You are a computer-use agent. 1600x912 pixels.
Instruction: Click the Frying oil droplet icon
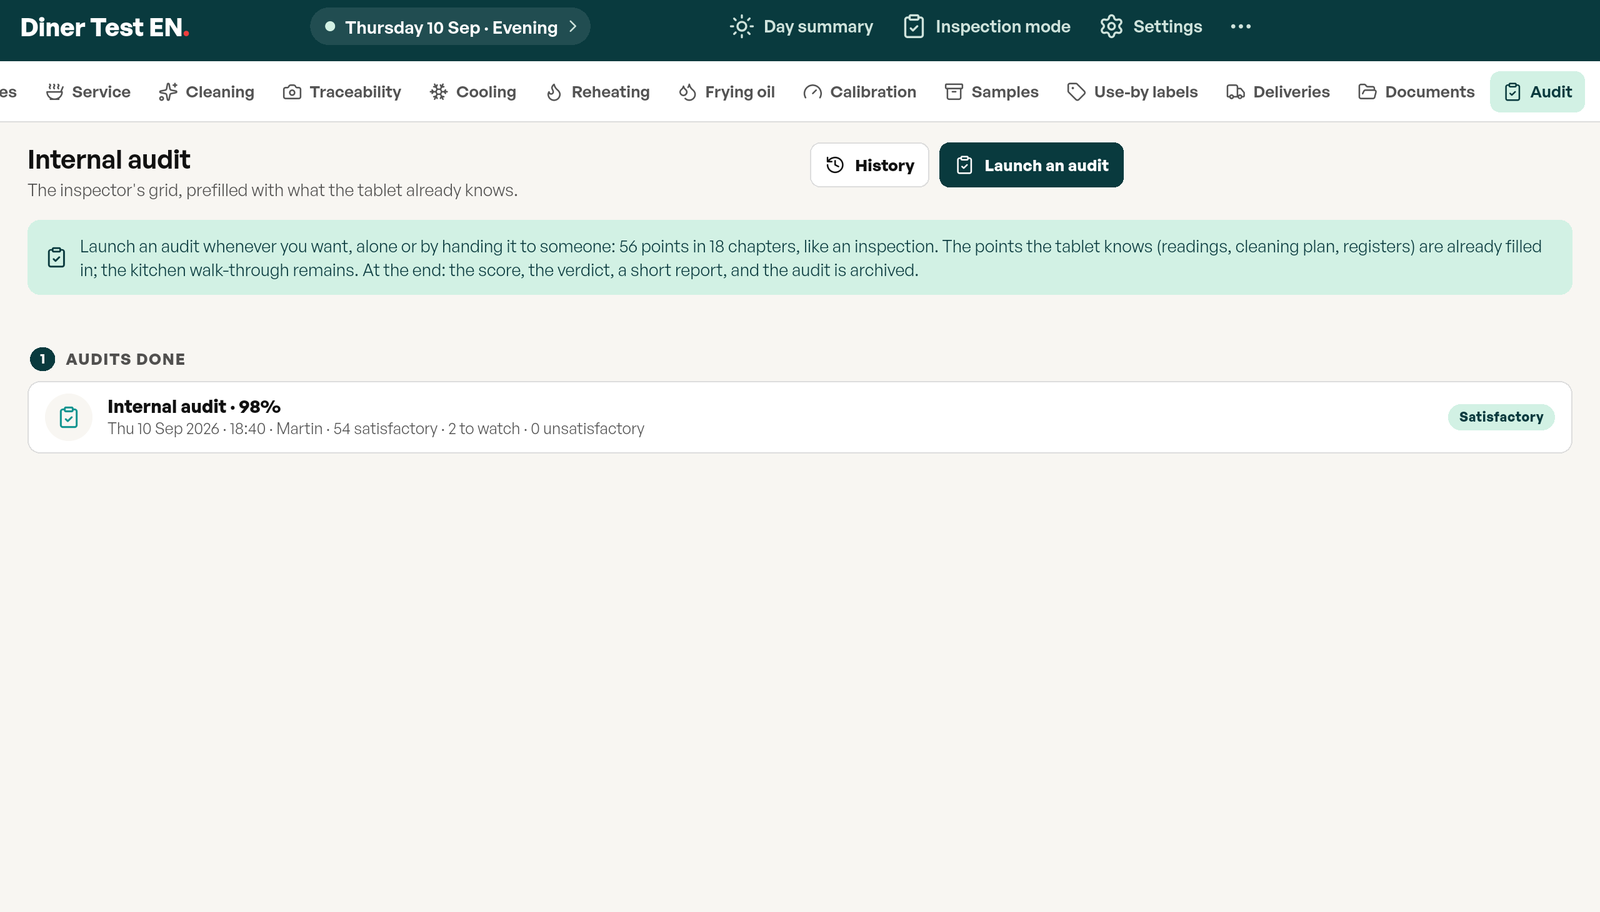(x=687, y=92)
